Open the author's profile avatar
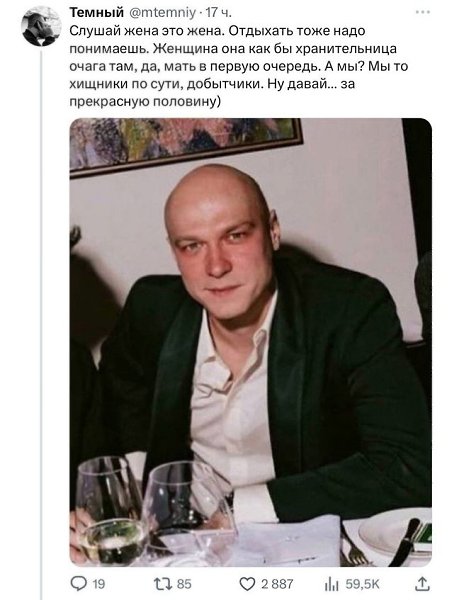 click(41, 26)
